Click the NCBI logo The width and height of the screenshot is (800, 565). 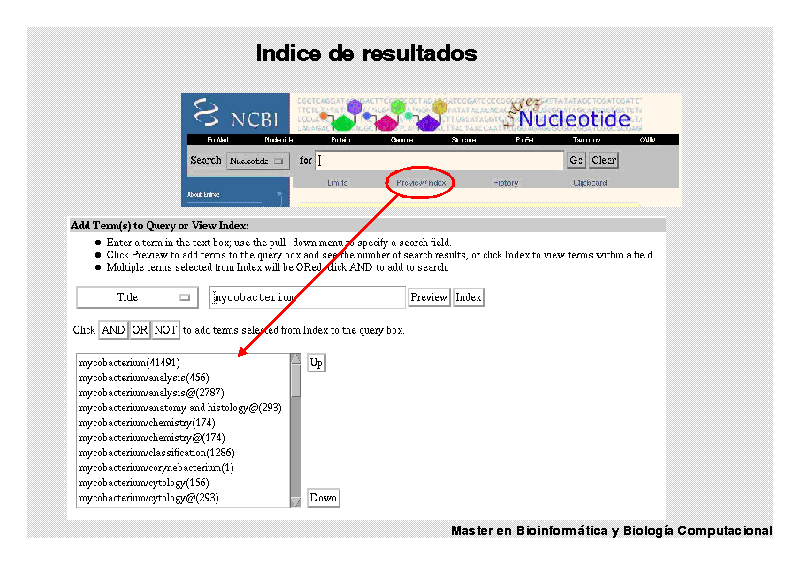[236, 113]
